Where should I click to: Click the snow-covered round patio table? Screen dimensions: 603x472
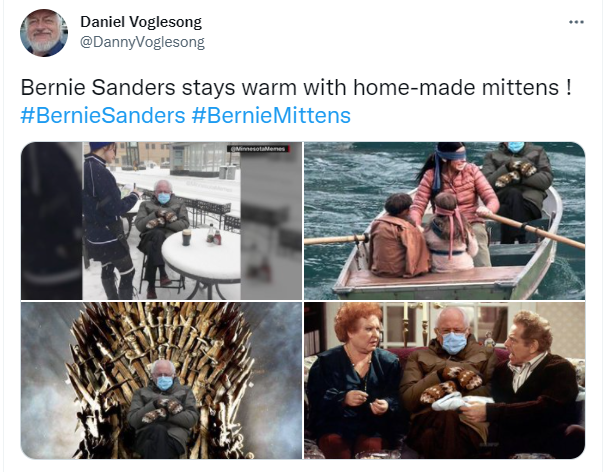(x=202, y=256)
